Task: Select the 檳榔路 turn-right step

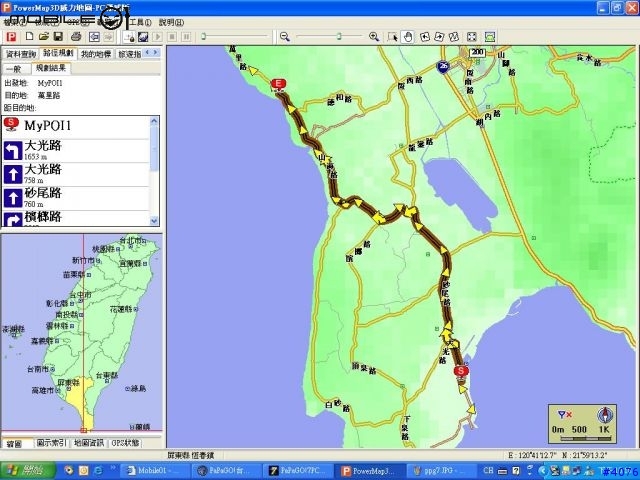Action: 76,218
